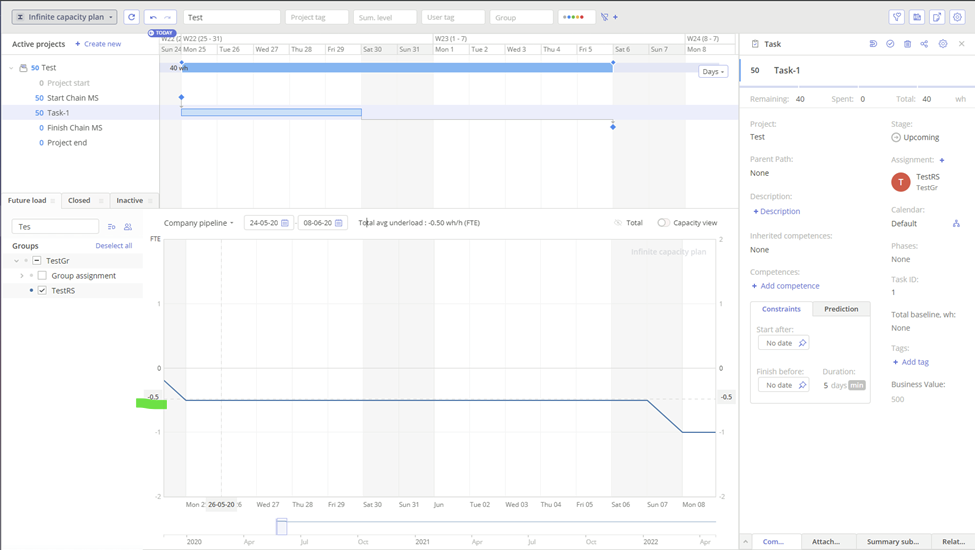The width and height of the screenshot is (975, 550).
Task: Click the share icon in Task panel
Action: pos(924,44)
